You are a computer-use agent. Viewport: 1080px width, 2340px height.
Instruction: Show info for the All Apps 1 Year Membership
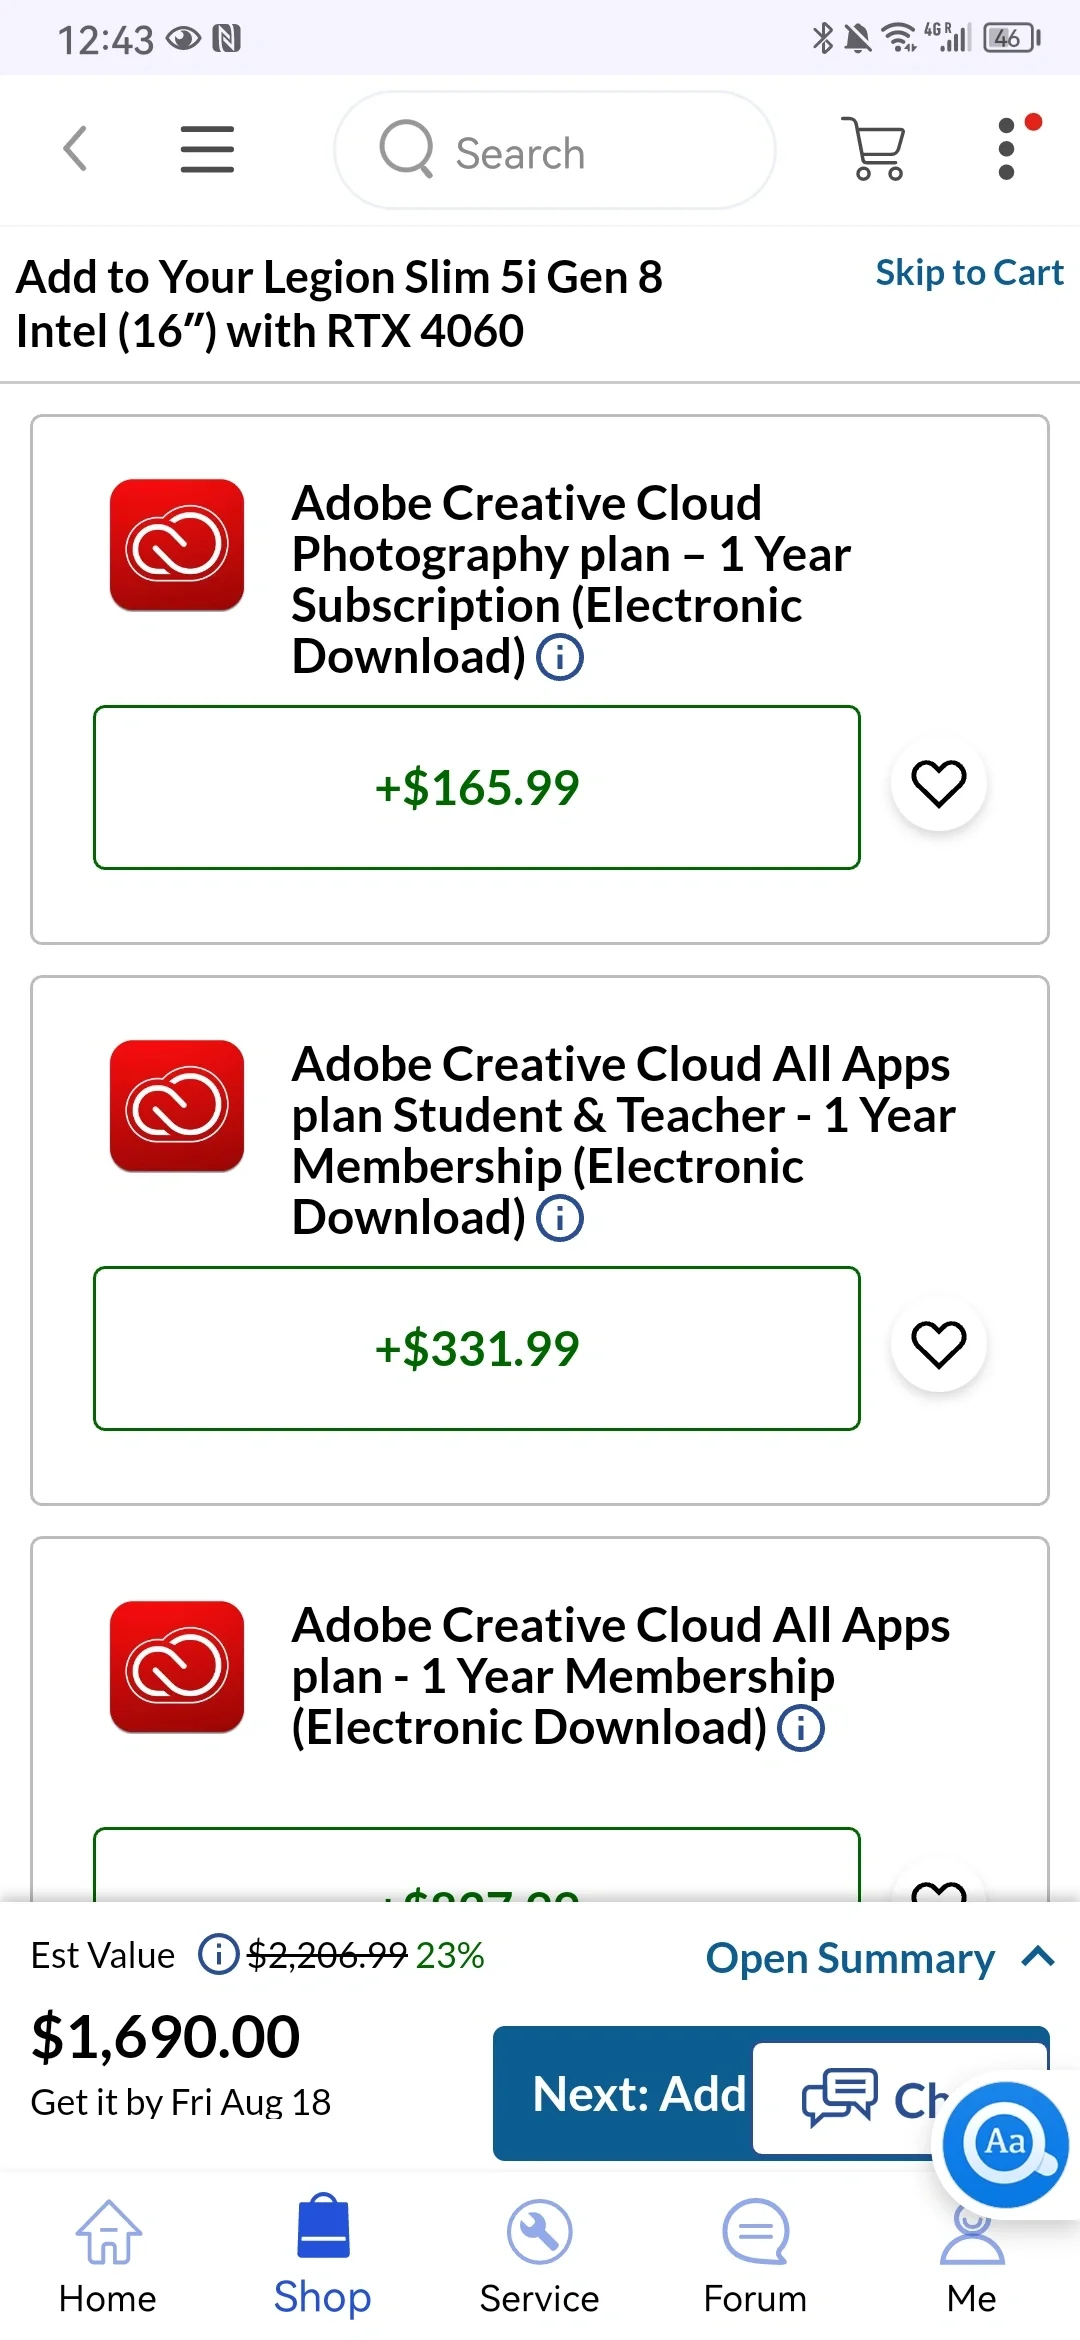[x=801, y=1729]
